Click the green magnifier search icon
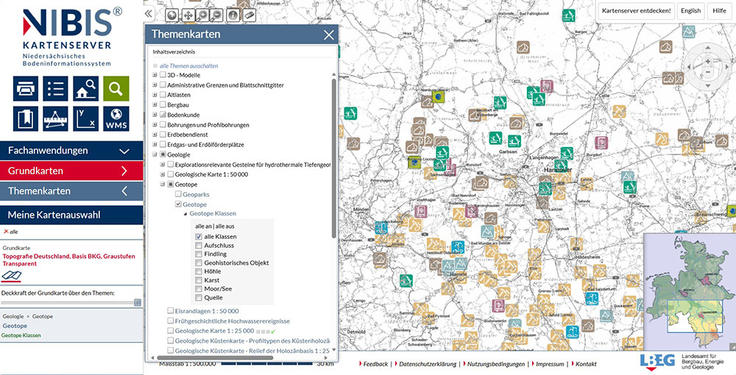 116,88
